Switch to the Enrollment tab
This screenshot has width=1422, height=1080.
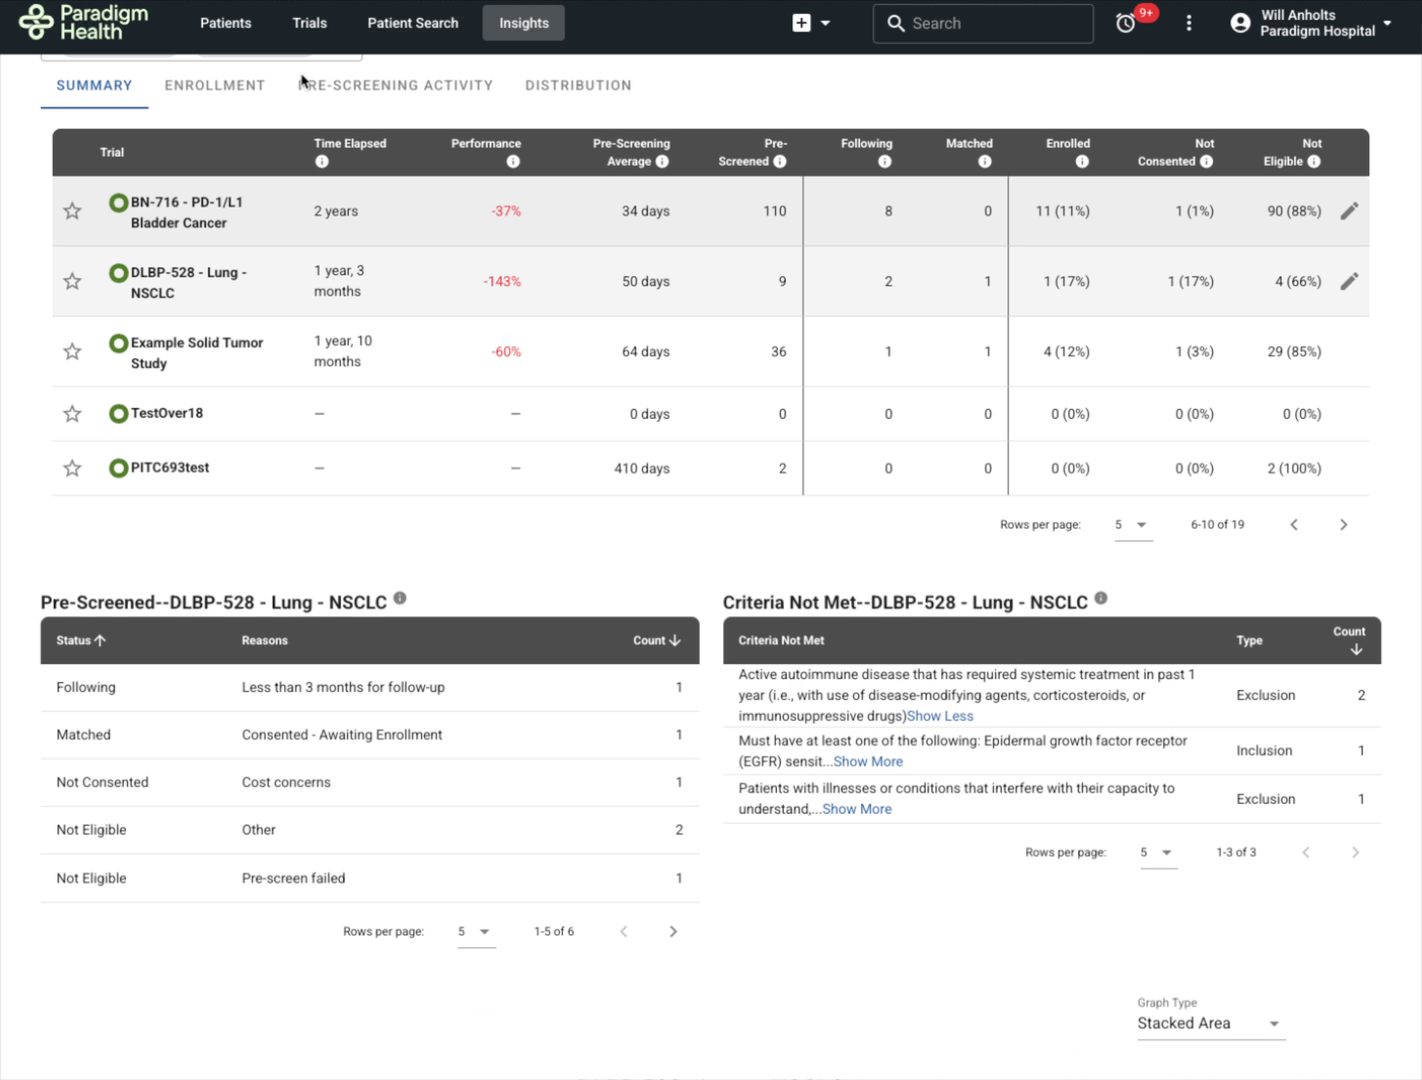point(215,85)
